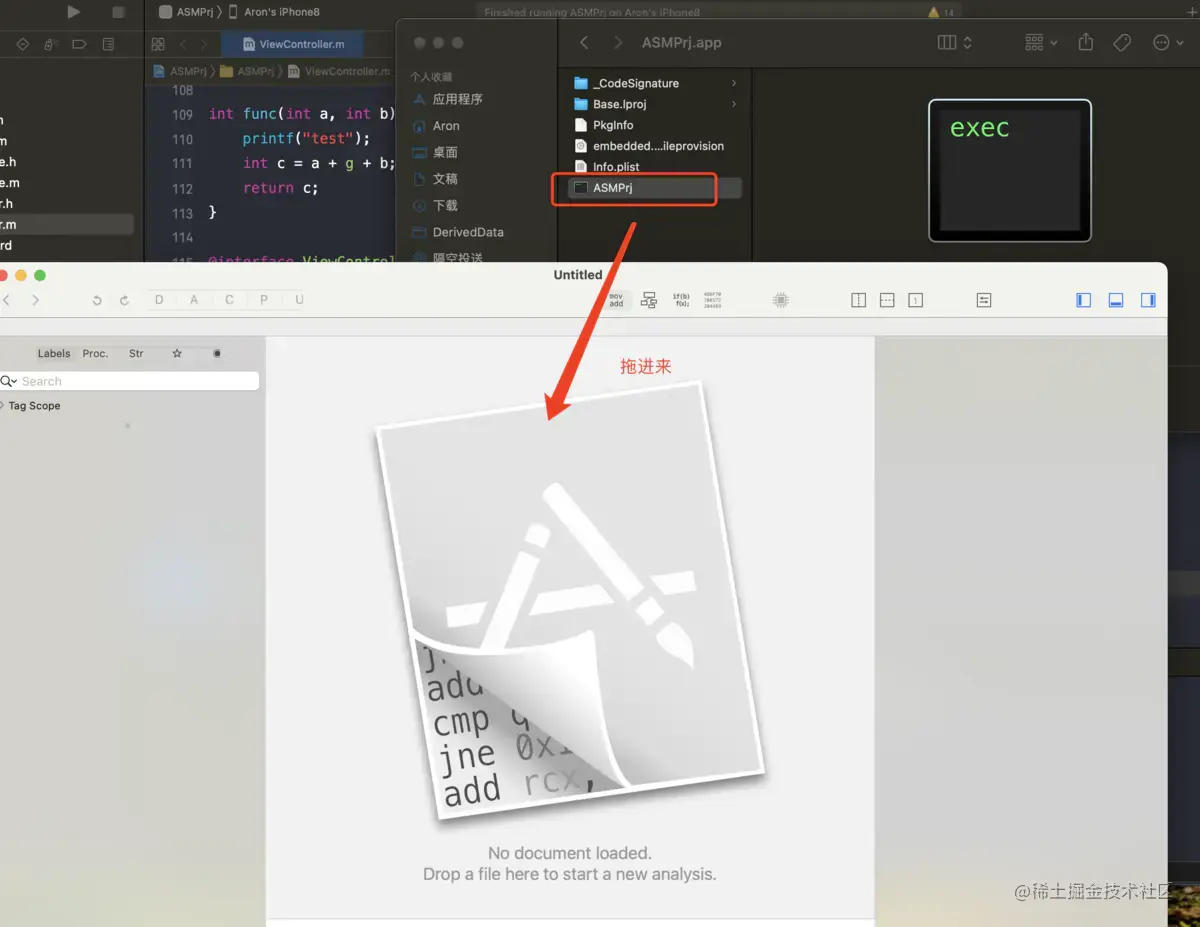The width and height of the screenshot is (1200, 927).
Task: Switch to the Proc. tab in Hopper
Action: 95,353
